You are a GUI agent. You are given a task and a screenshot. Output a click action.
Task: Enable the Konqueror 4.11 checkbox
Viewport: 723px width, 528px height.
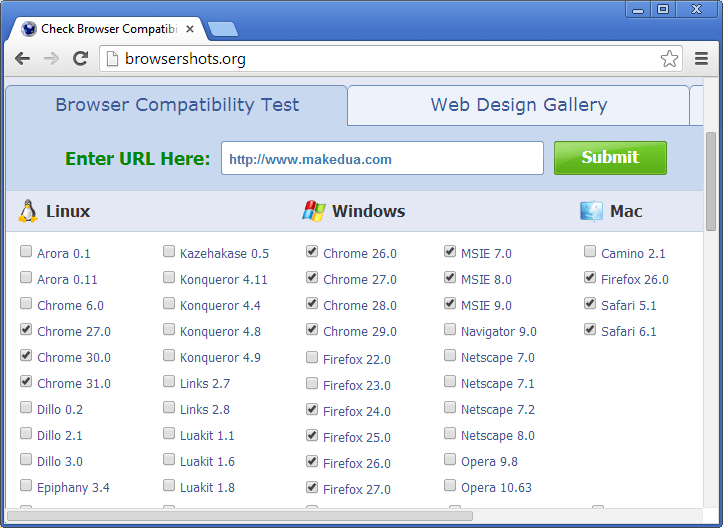click(x=169, y=277)
